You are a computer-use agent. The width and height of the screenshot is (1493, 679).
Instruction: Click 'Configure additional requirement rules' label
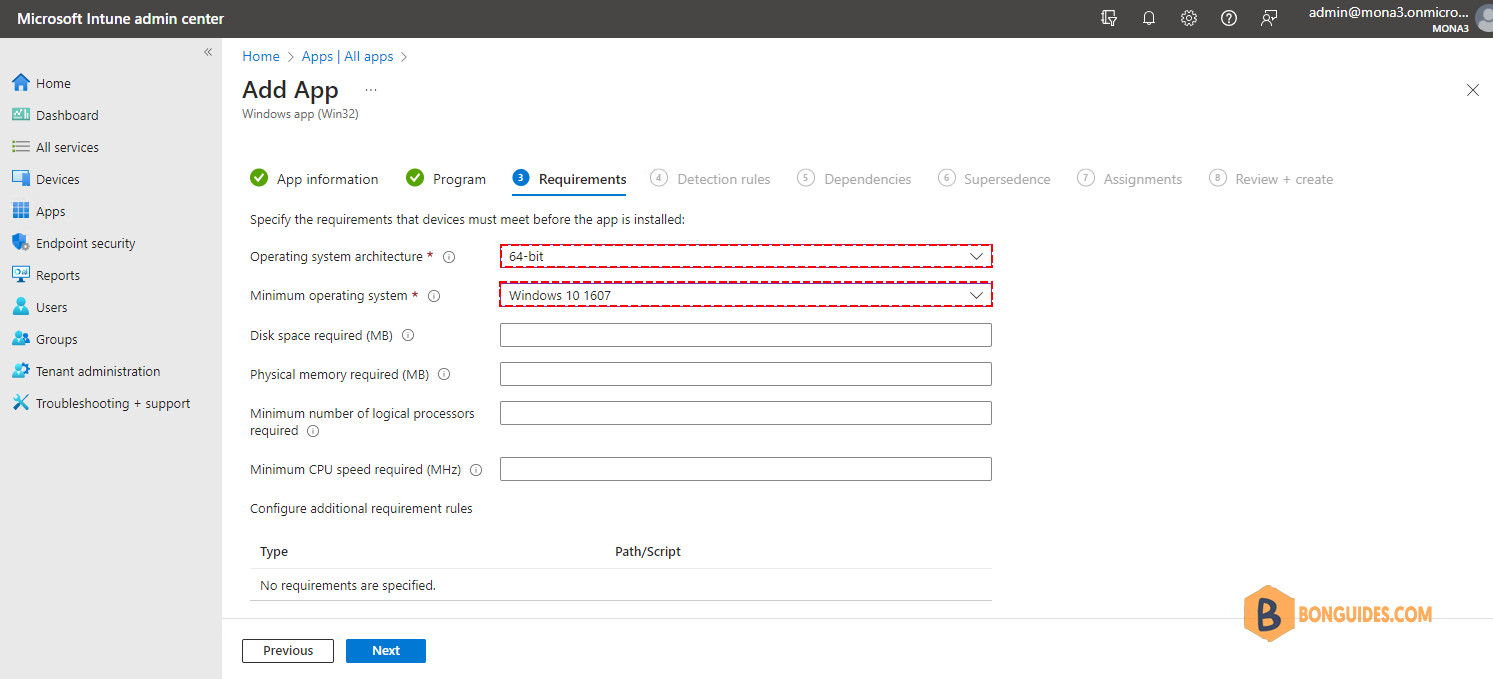pyautogui.click(x=361, y=508)
